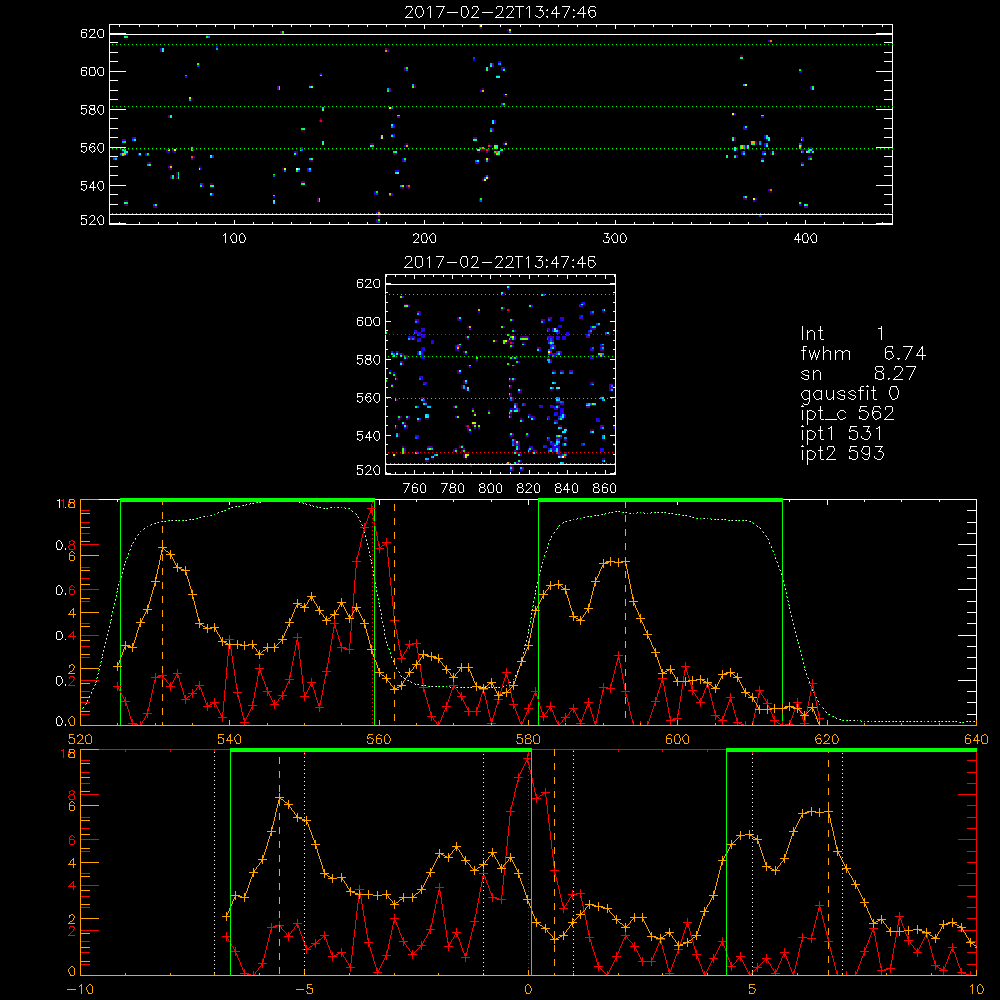Click y-axis label 580 on top image plot
Image resolution: width=1000 pixels, height=1000 pixels.
click(92, 110)
